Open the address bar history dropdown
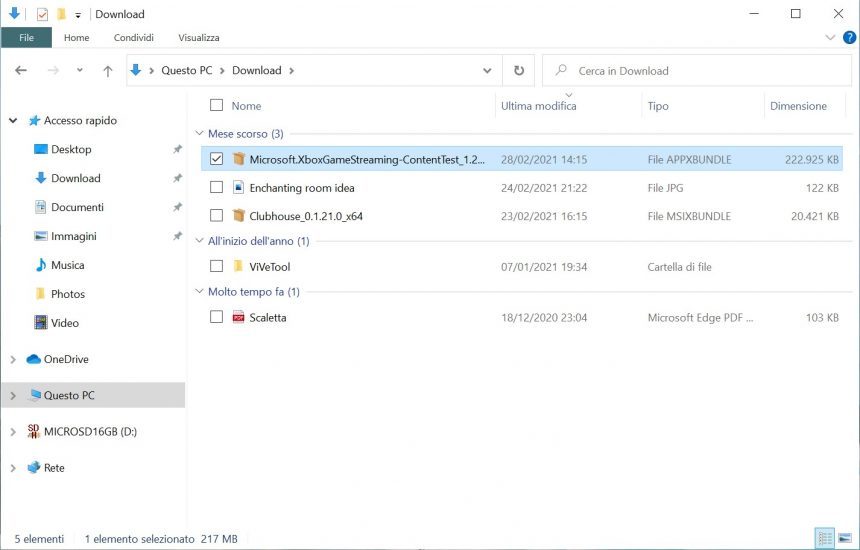860x550 pixels. pyautogui.click(x=487, y=71)
